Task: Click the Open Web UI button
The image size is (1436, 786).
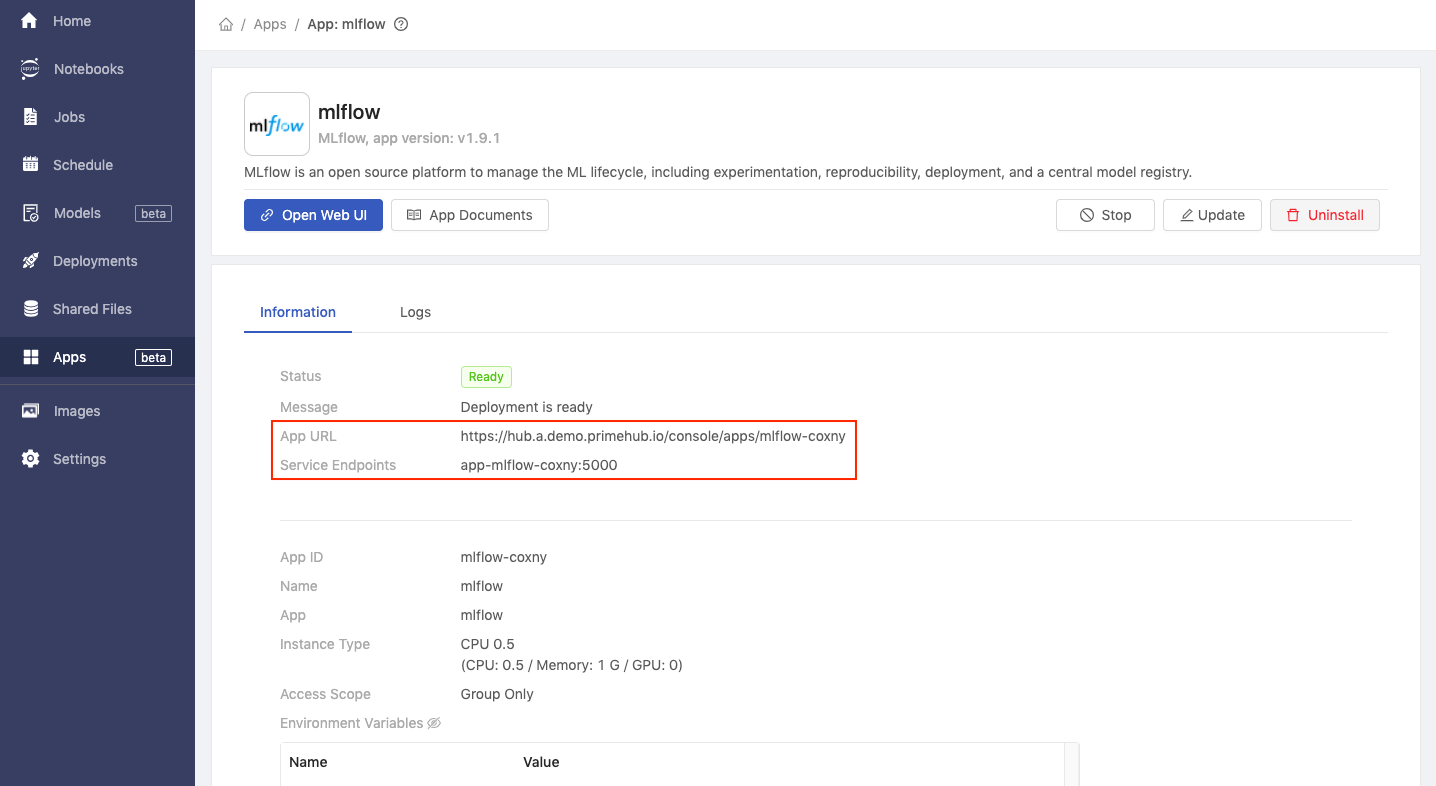Action: [313, 215]
